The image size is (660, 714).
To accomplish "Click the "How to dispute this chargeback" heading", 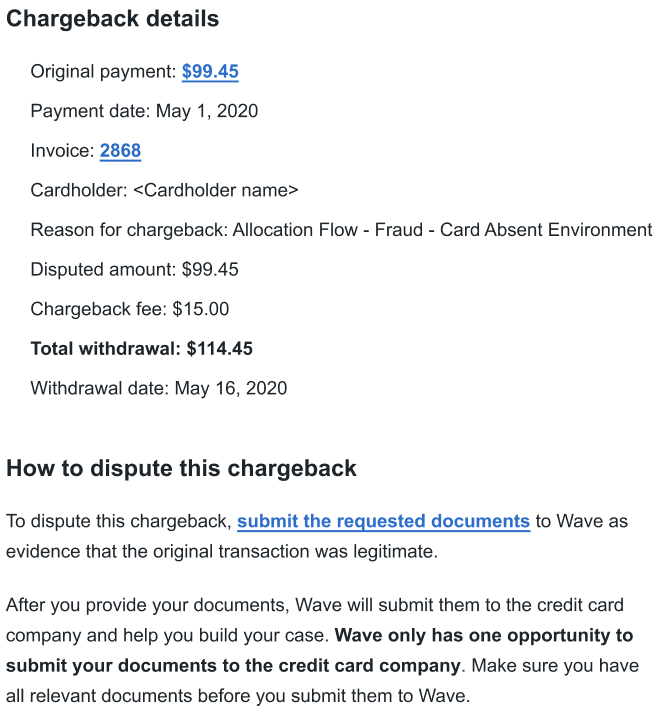I will [x=181, y=468].
